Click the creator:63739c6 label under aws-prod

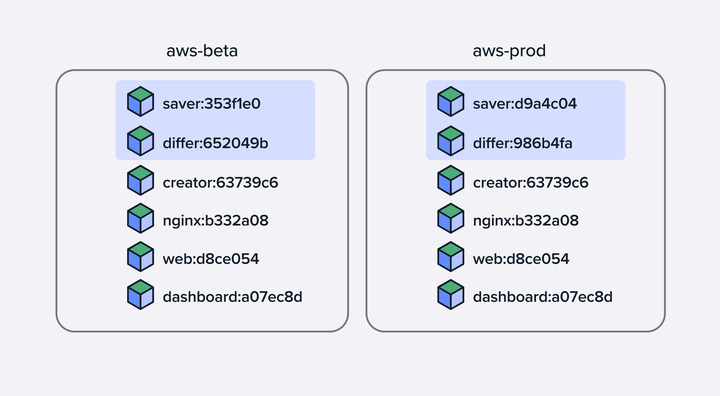click(x=531, y=183)
